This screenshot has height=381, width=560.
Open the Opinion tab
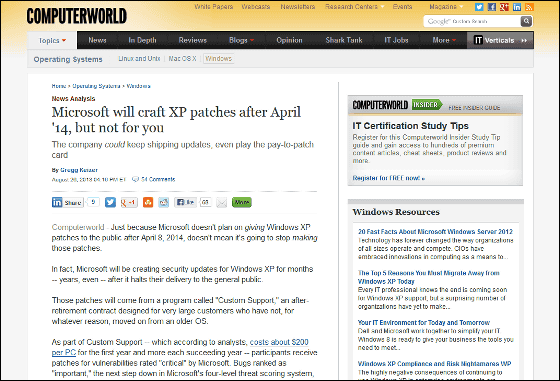point(289,40)
